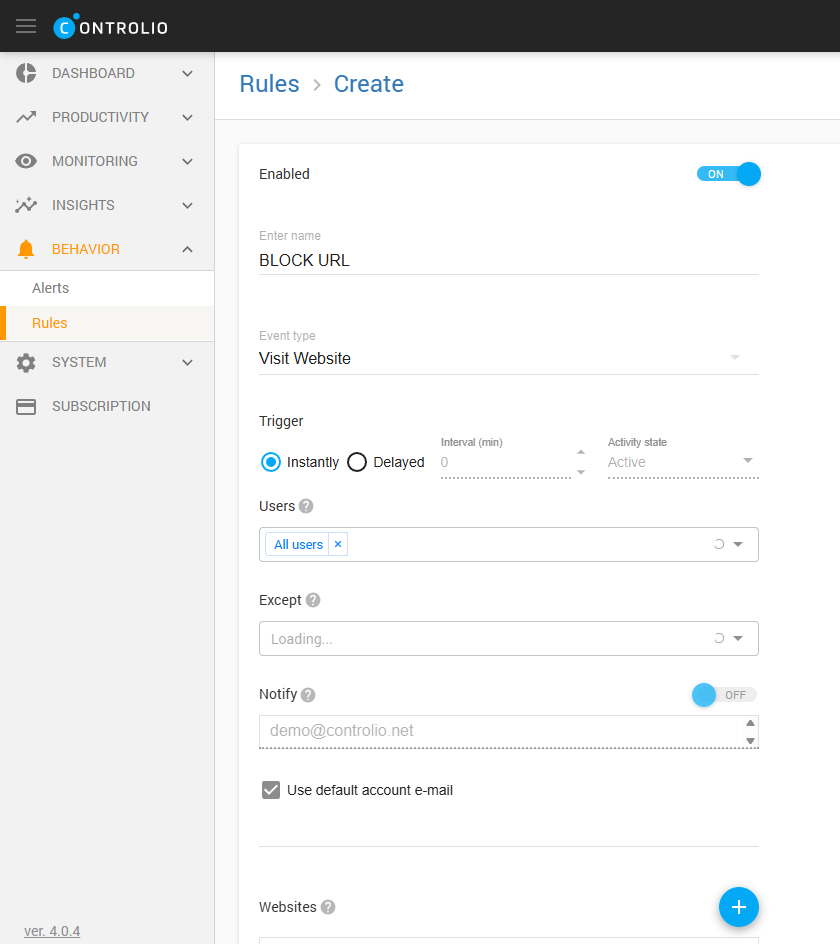Select the Delayed trigger option

(357, 462)
